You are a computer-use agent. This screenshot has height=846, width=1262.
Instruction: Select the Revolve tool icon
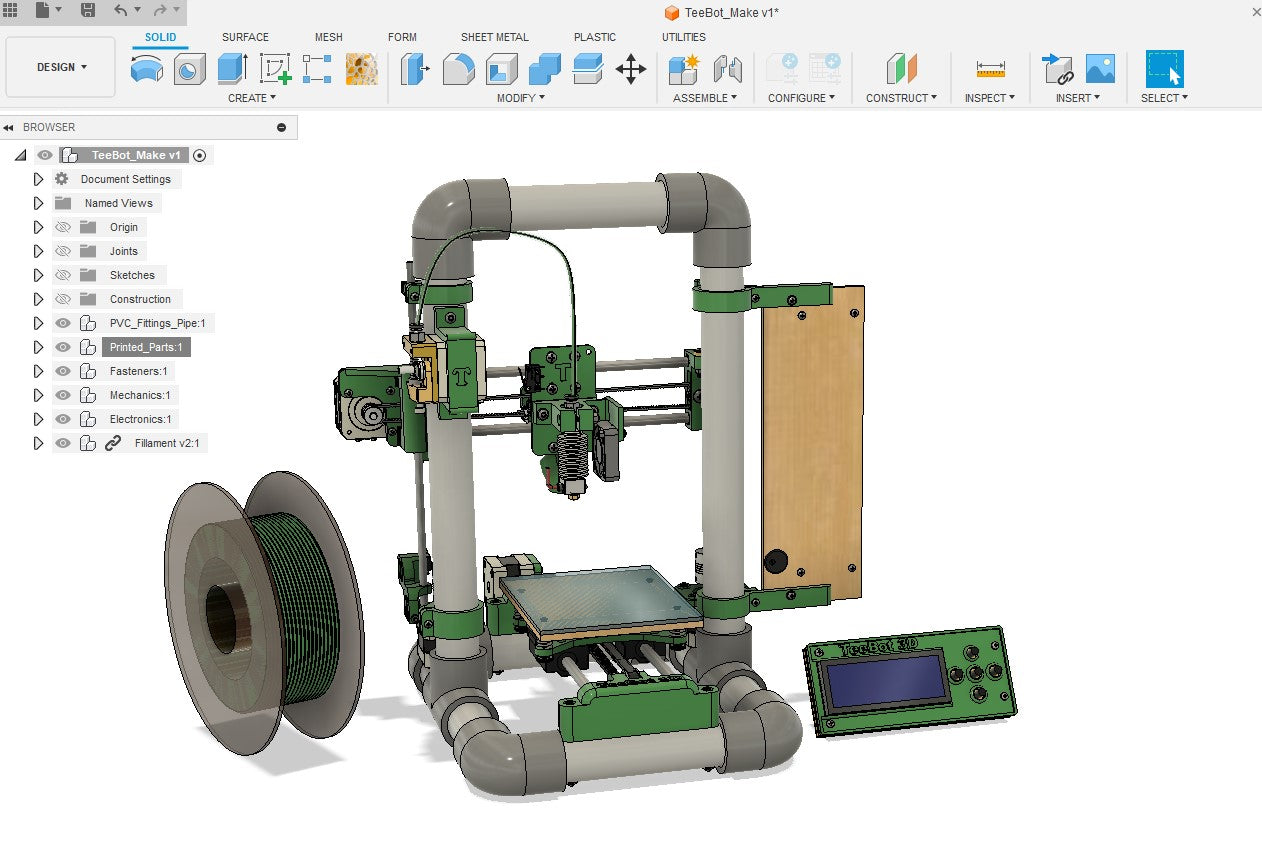click(189, 69)
